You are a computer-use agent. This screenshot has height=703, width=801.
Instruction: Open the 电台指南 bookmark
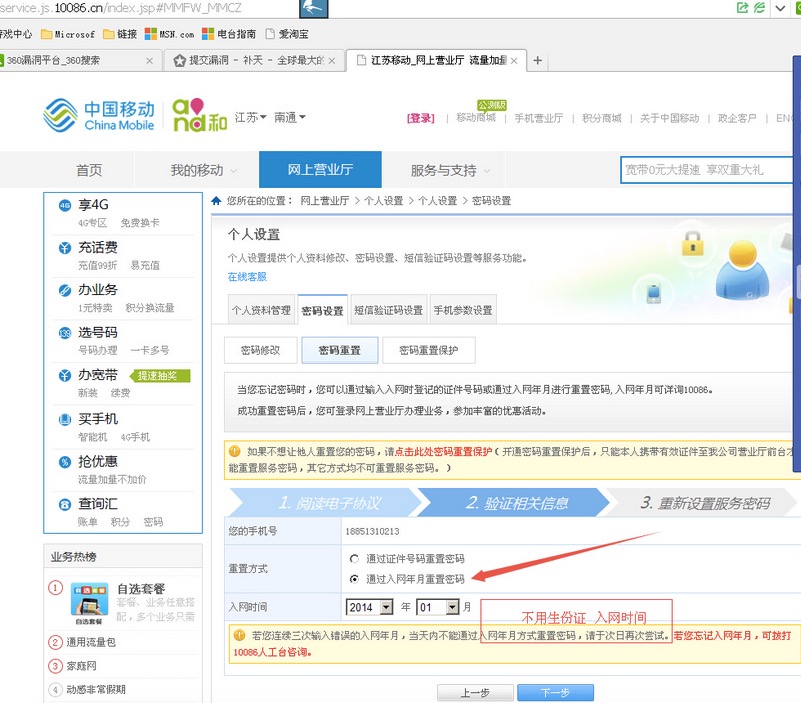coord(229,34)
